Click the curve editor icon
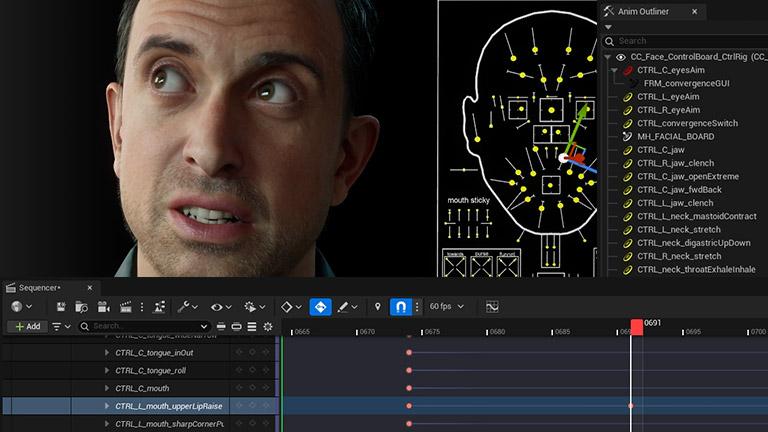The image size is (768, 432). click(492, 307)
